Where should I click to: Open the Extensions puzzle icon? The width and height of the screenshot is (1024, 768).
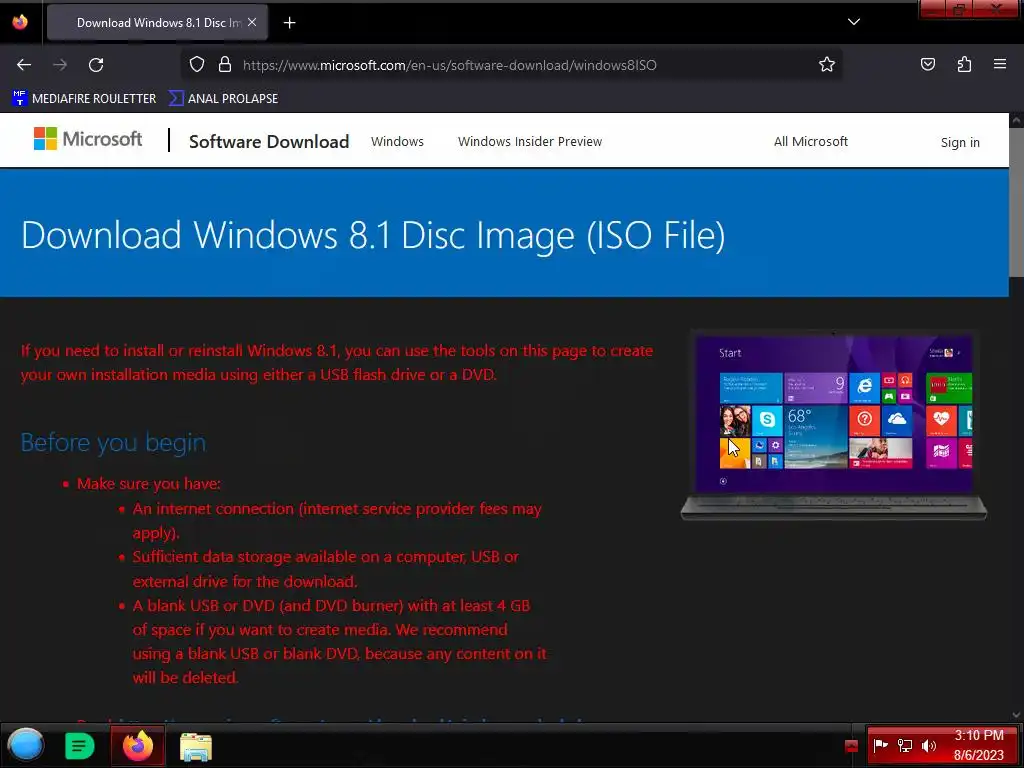tap(964, 65)
